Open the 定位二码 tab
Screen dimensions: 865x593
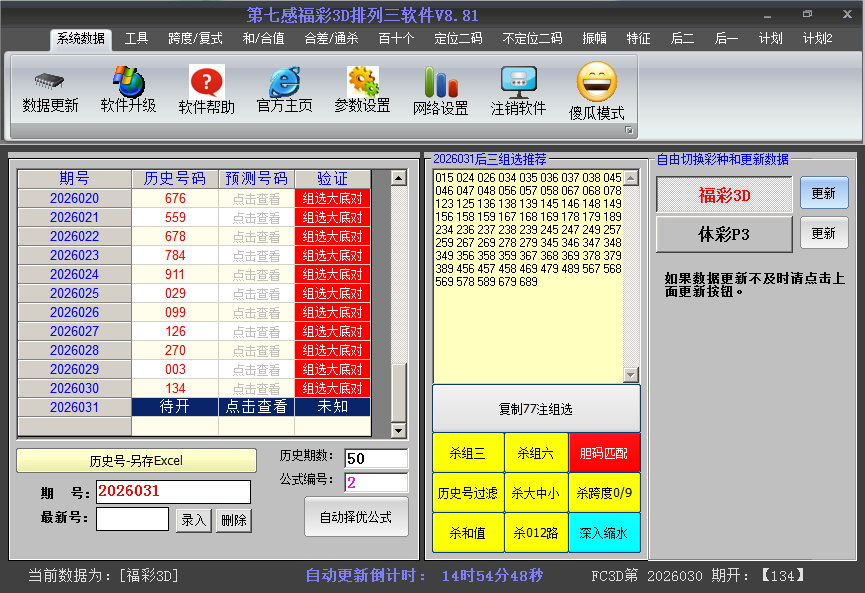point(458,40)
